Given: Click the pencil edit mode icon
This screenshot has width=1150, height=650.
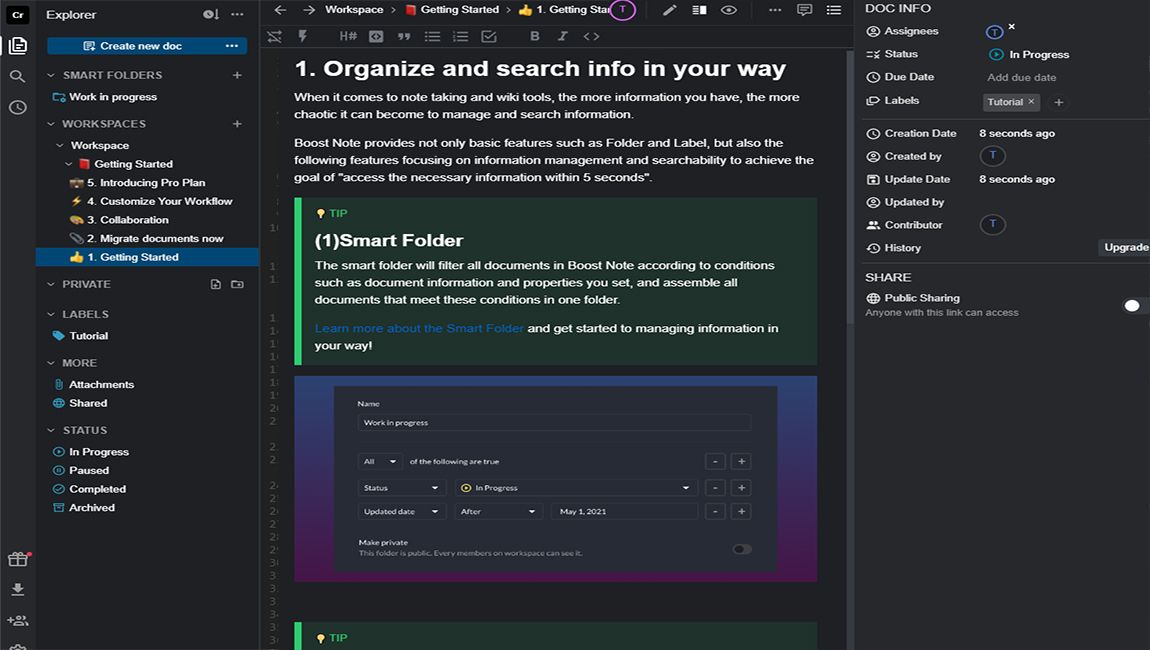Looking at the screenshot, I should (x=669, y=10).
